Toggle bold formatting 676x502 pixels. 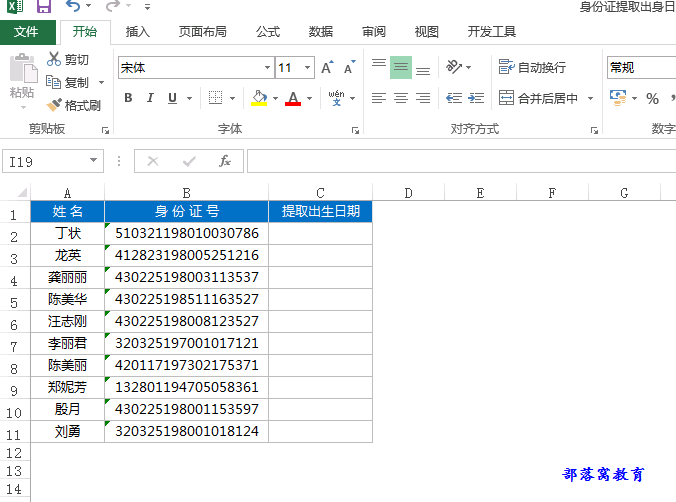coord(128,98)
